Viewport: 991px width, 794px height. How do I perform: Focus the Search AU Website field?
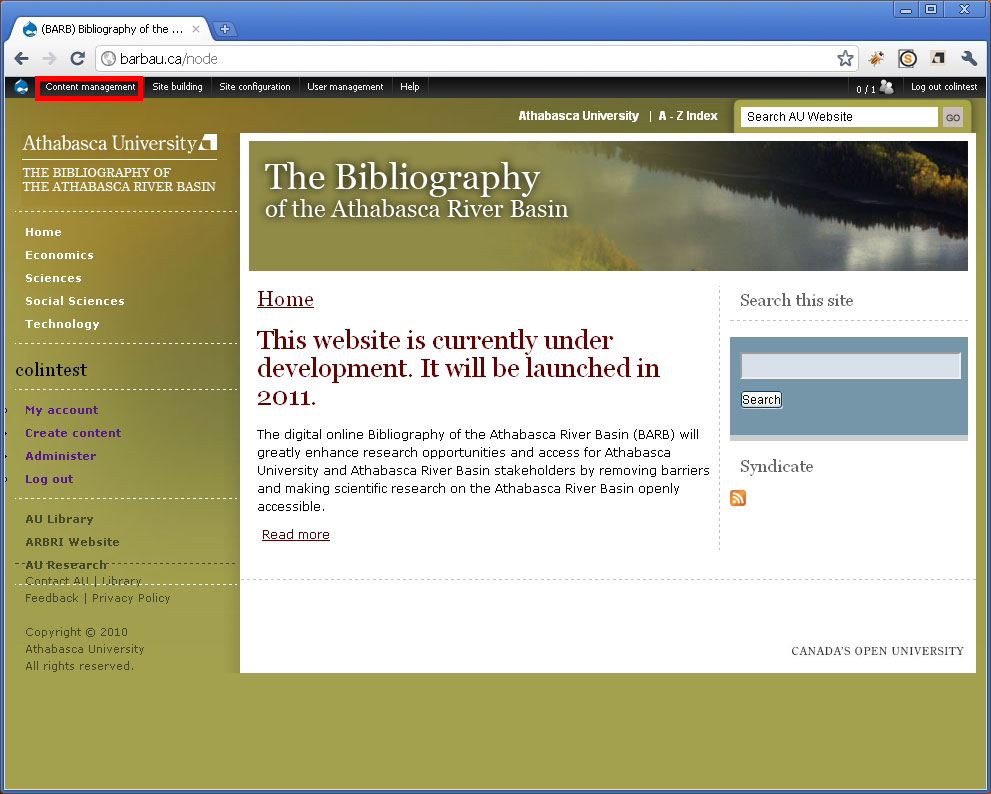[839, 117]
